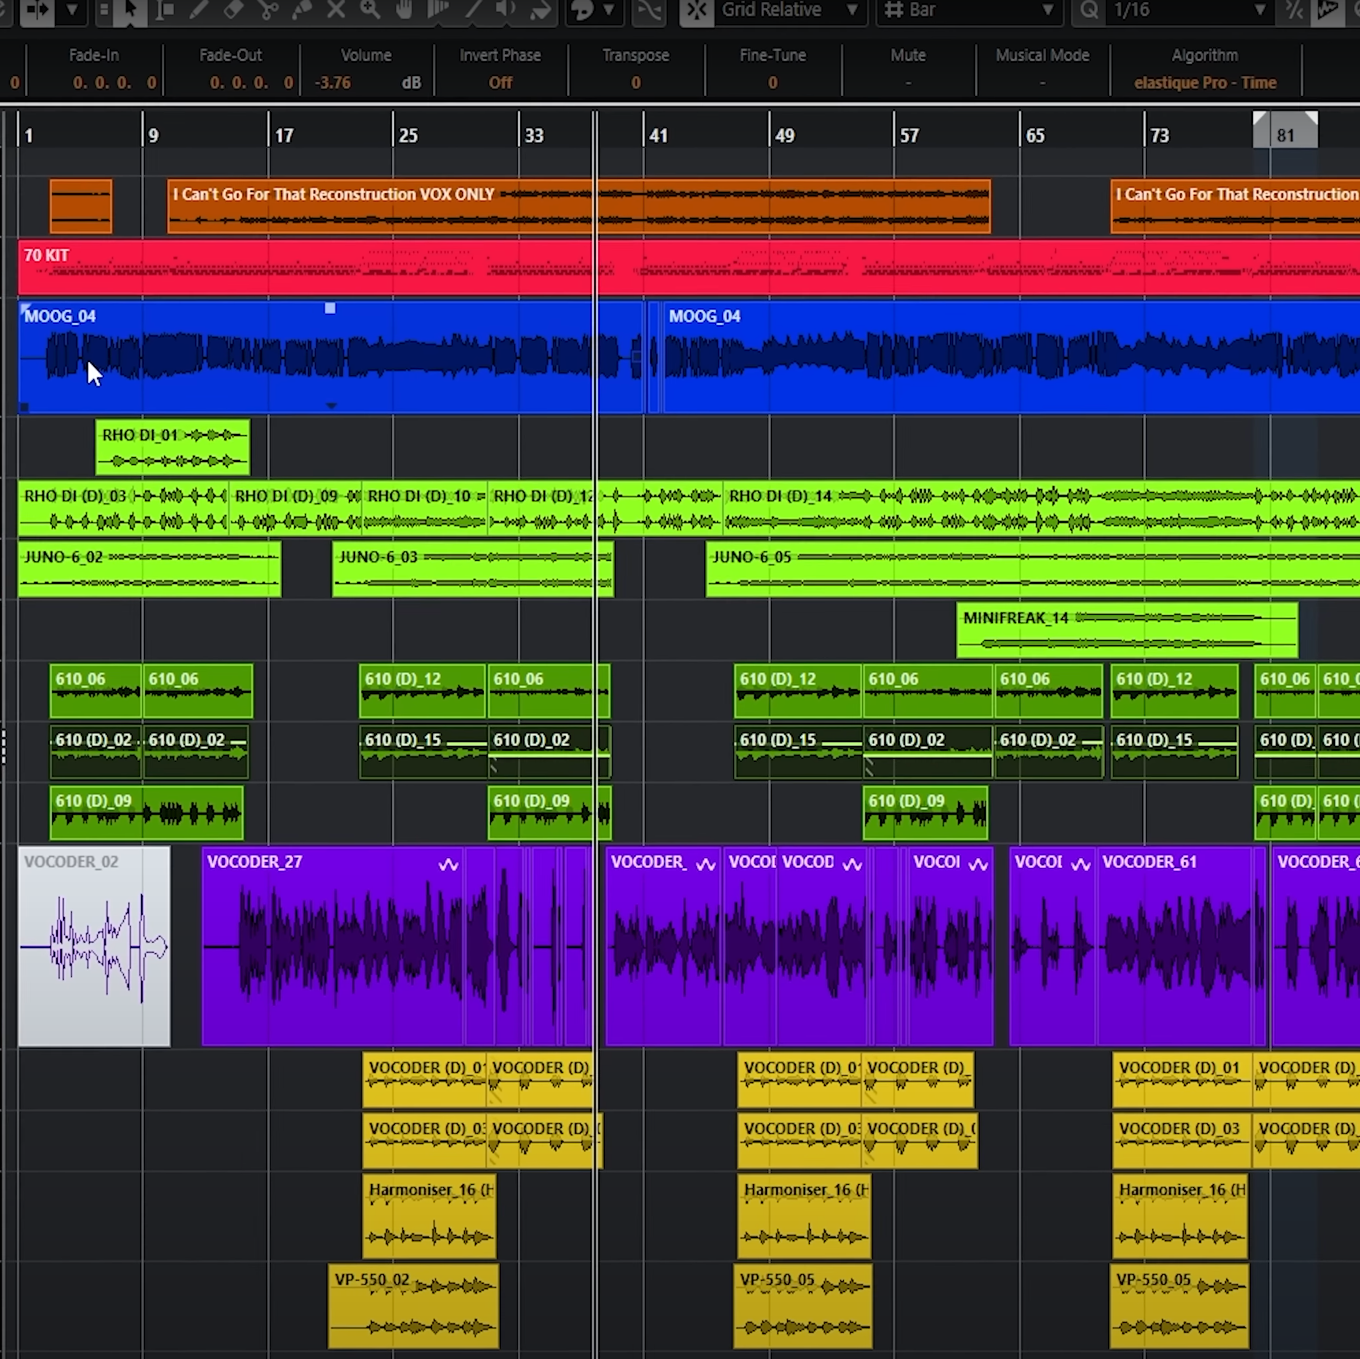
Task: Select the Mute X tool
Action: [x=336, y=10]
